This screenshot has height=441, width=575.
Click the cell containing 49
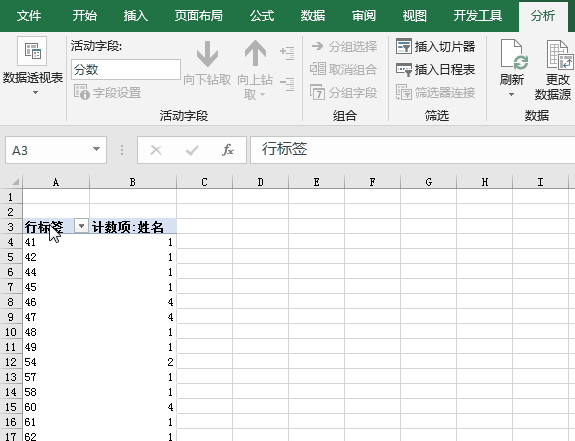[x=56, y=347]
